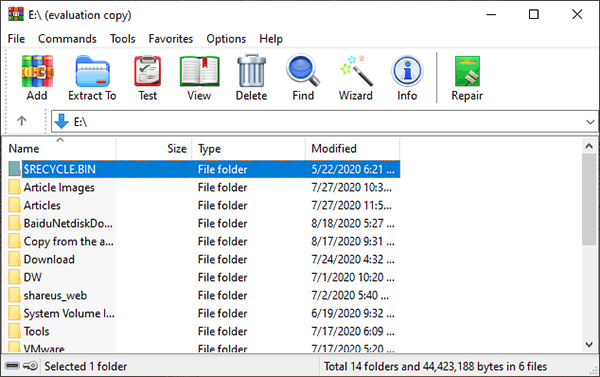This screenshot has height=377, width=600.
Task: Click scrollbar down arrow
Action: coord(589,344)
